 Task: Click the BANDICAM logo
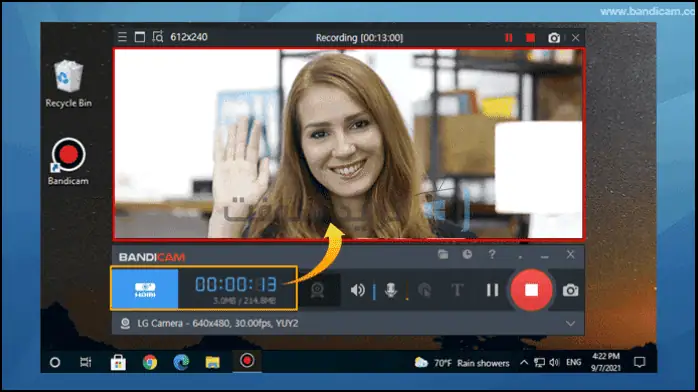point(152,257)
